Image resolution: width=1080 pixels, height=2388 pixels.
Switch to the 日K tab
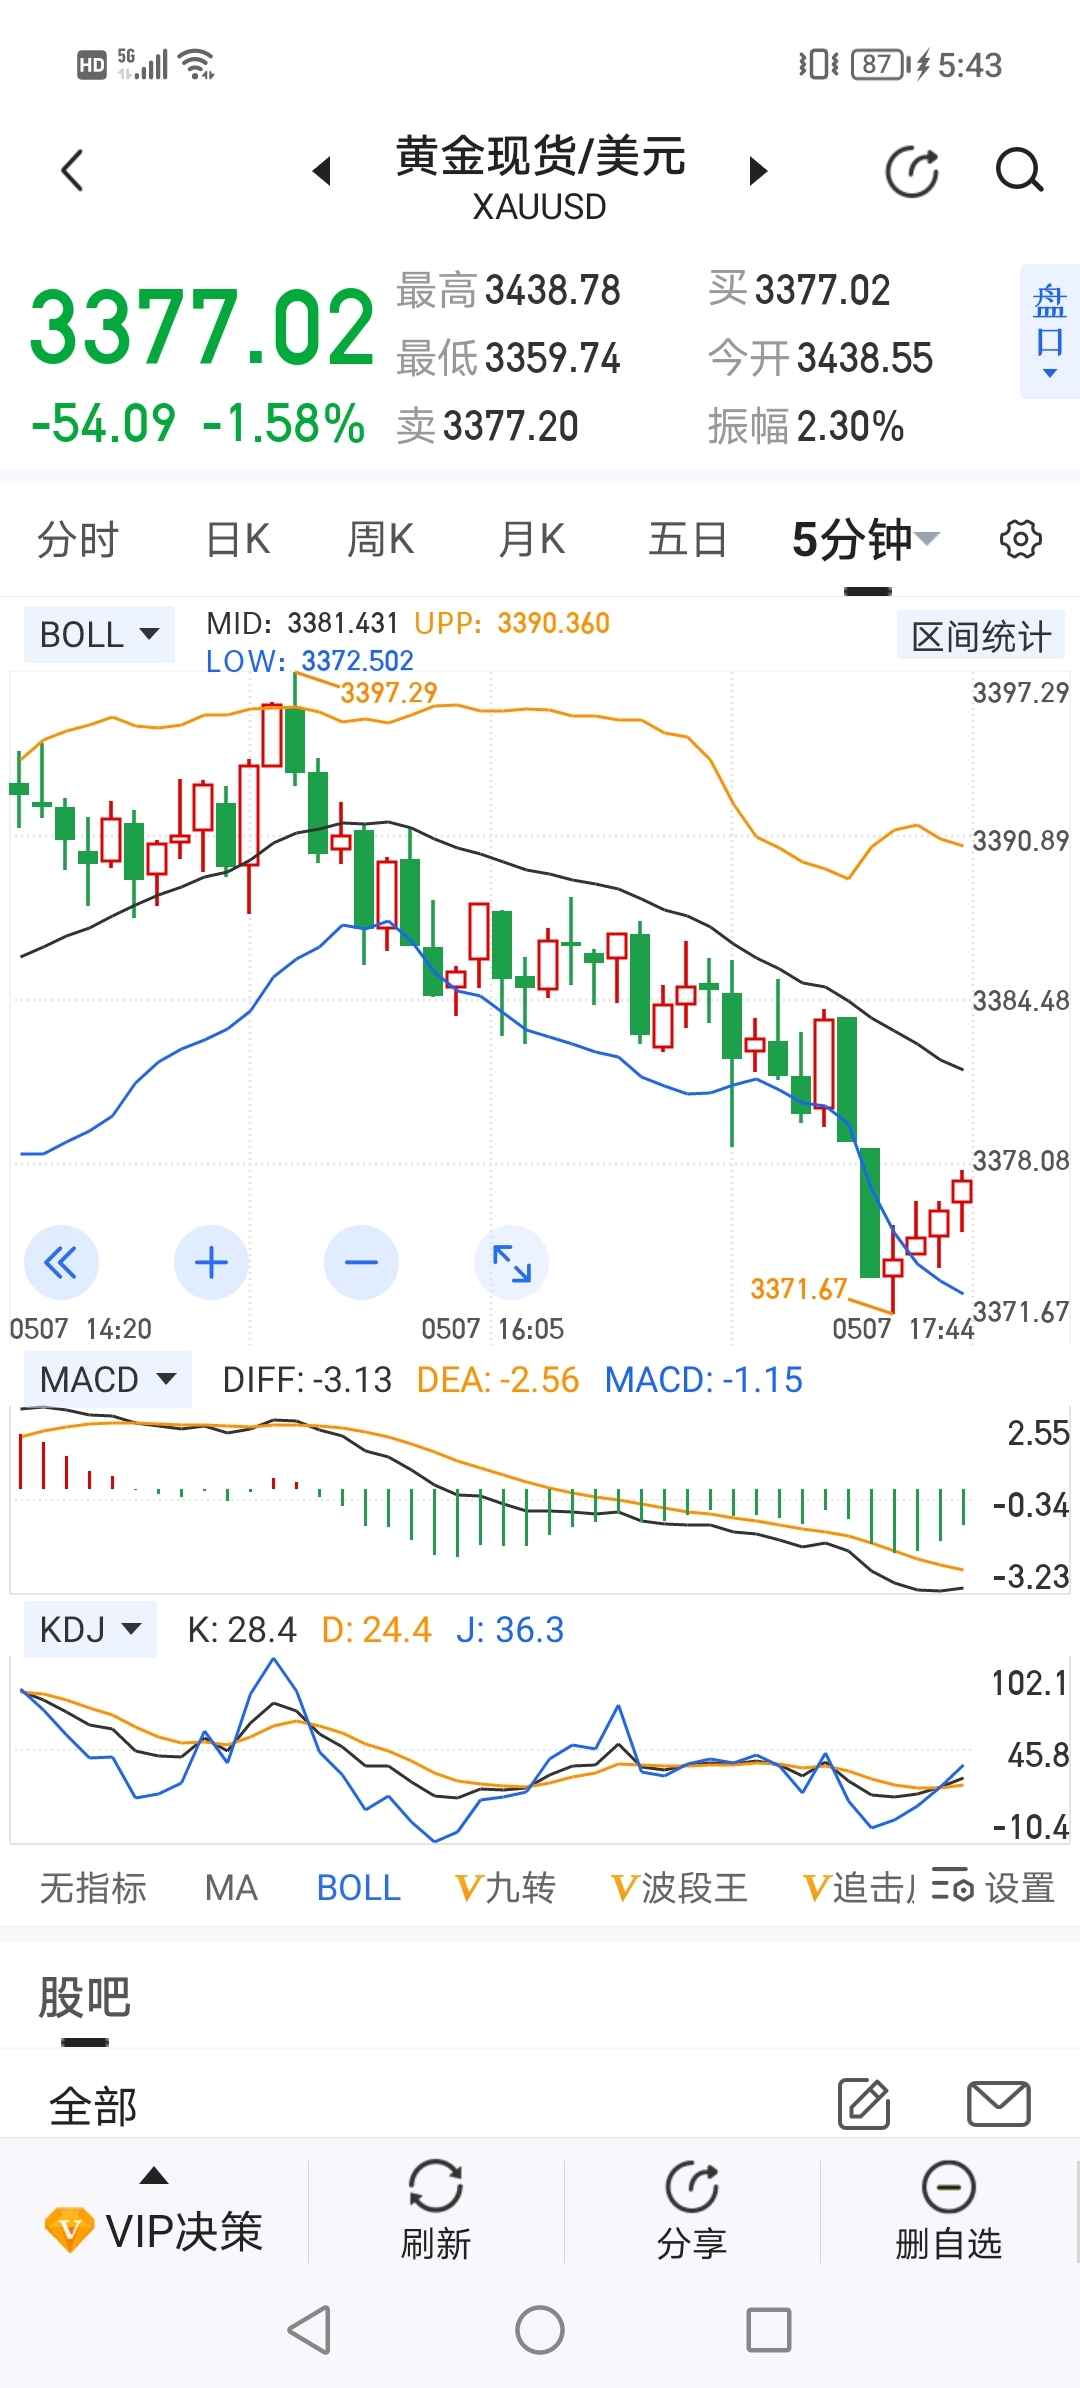pos(238,540)
